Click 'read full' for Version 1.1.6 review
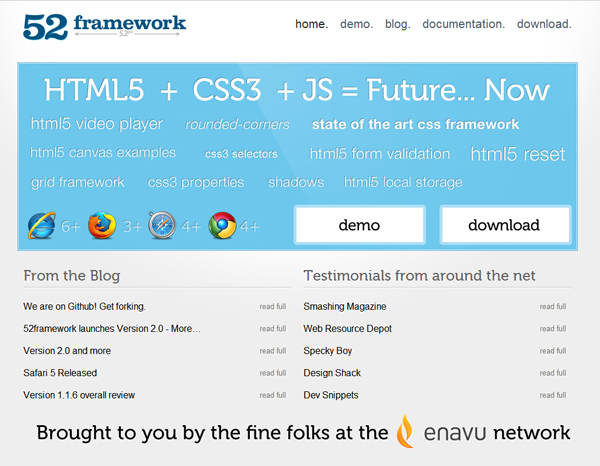This screenshot has width=600, height=466. (273, 395)
